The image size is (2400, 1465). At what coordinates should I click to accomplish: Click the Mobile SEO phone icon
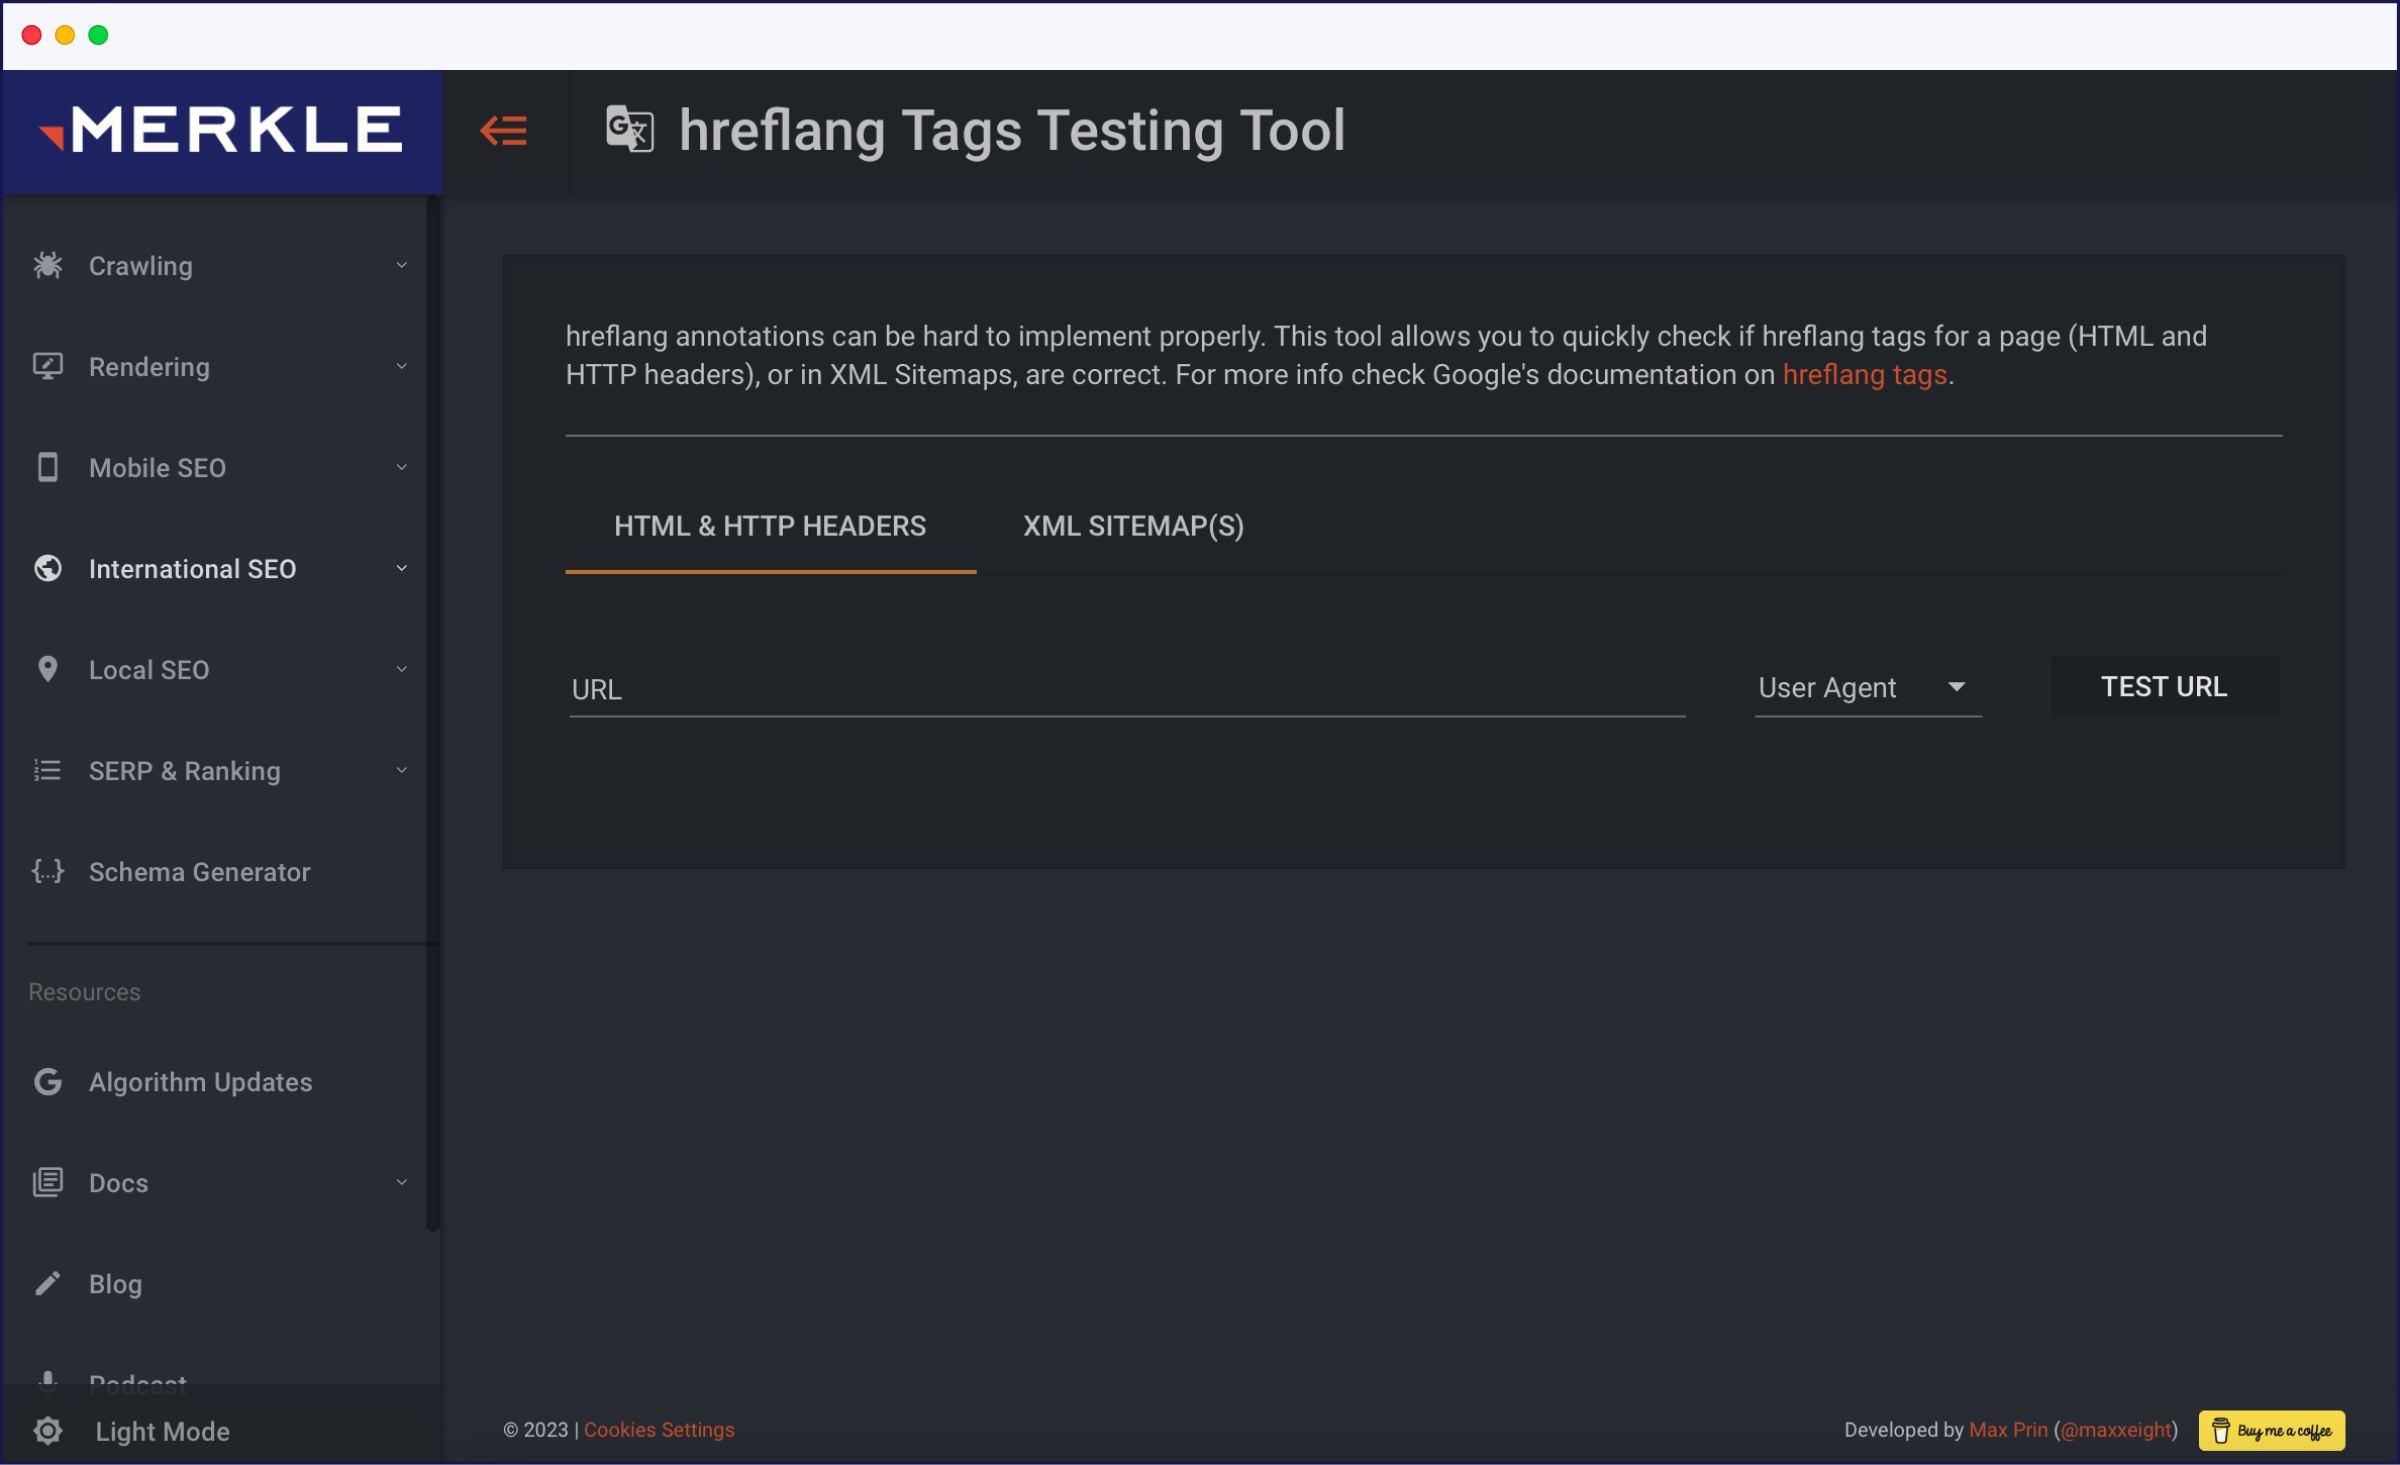coord(47,467)
